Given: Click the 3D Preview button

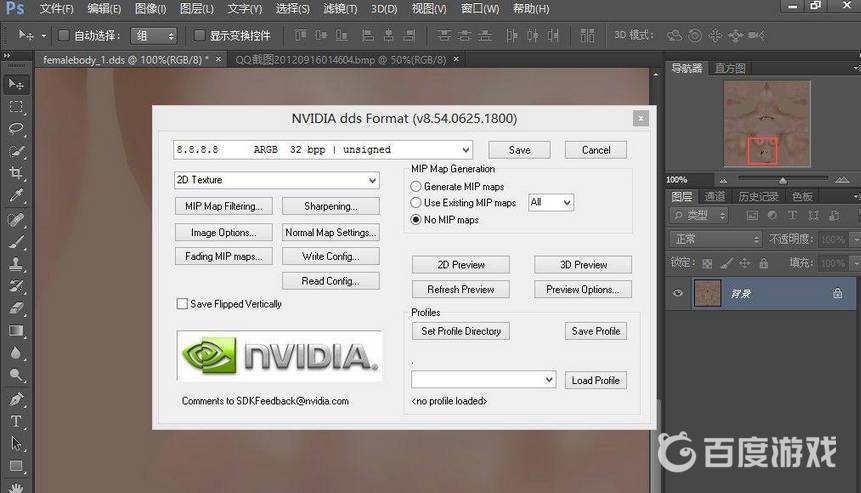Looking at the screenshot, I should coord(583,265).
